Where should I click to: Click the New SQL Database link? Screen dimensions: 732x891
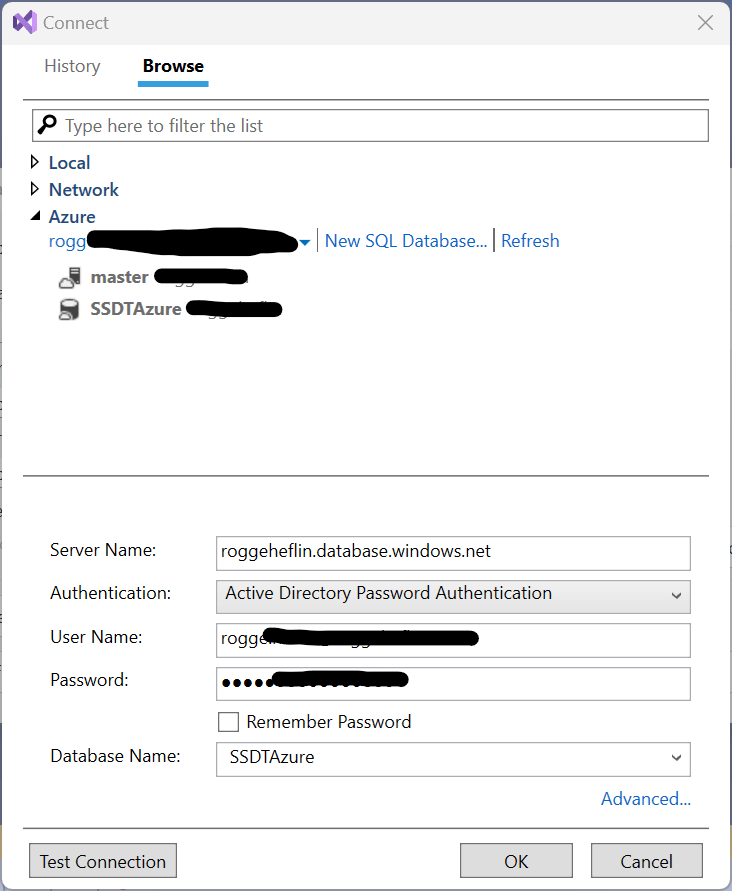pyautogui.click(x=406, y=241)
